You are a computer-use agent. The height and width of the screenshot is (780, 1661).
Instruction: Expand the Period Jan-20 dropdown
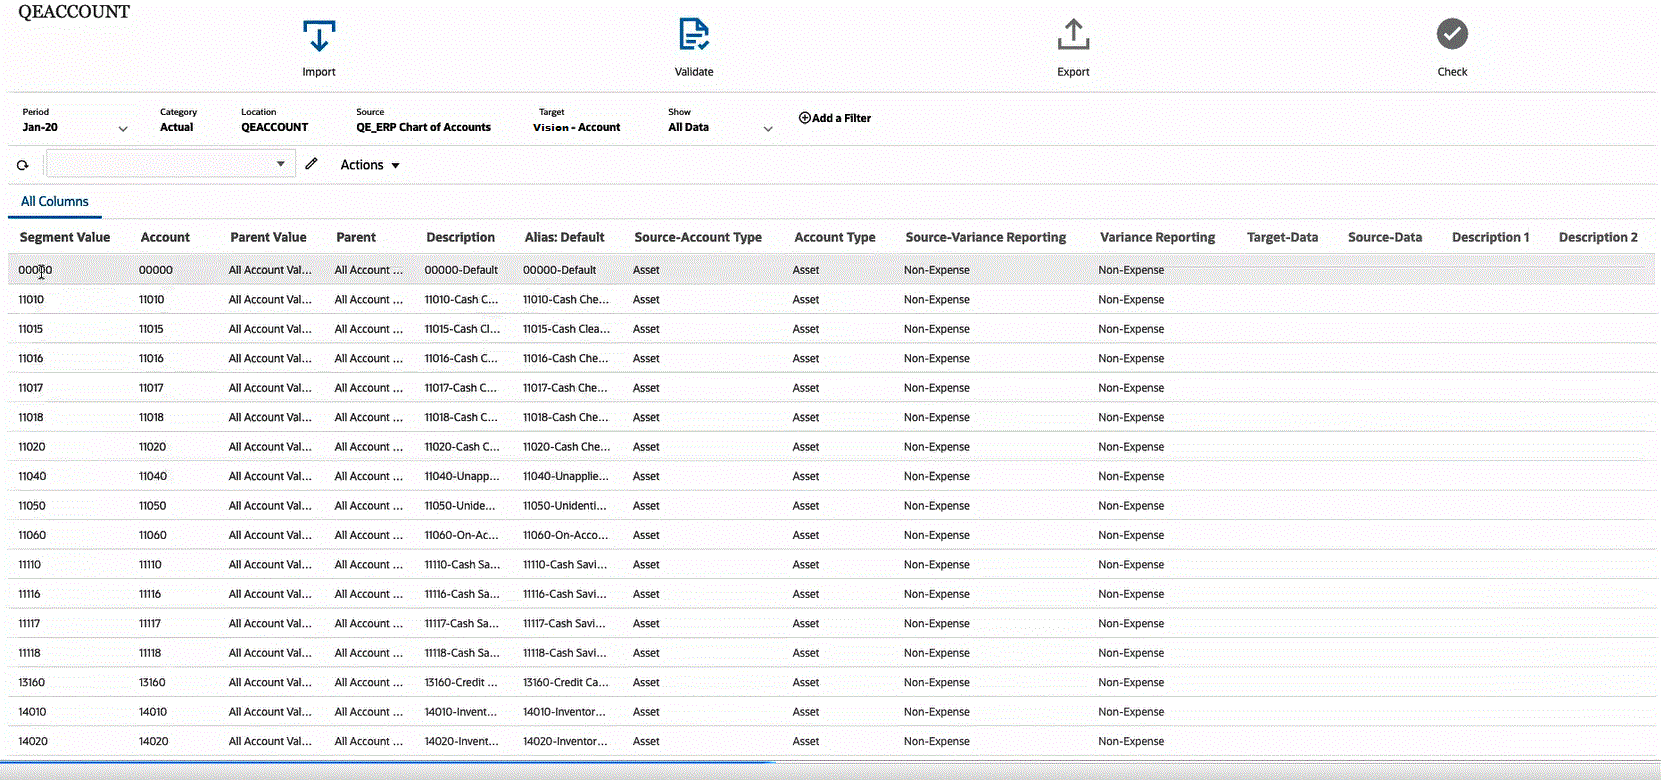tap(123, 128)
